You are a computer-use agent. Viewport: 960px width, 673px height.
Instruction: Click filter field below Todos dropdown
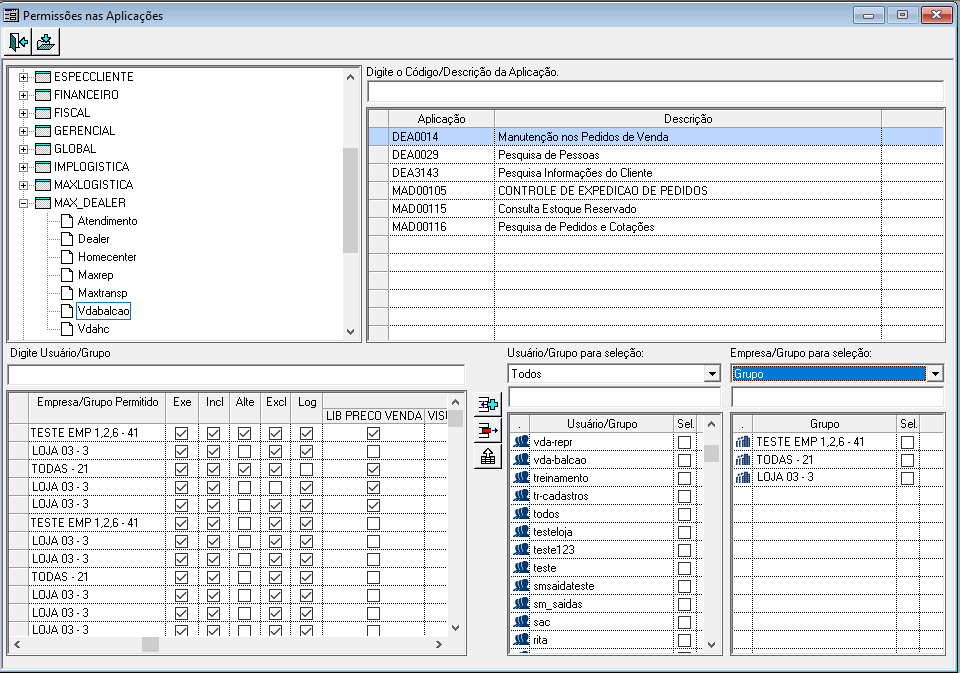[615, 397]
